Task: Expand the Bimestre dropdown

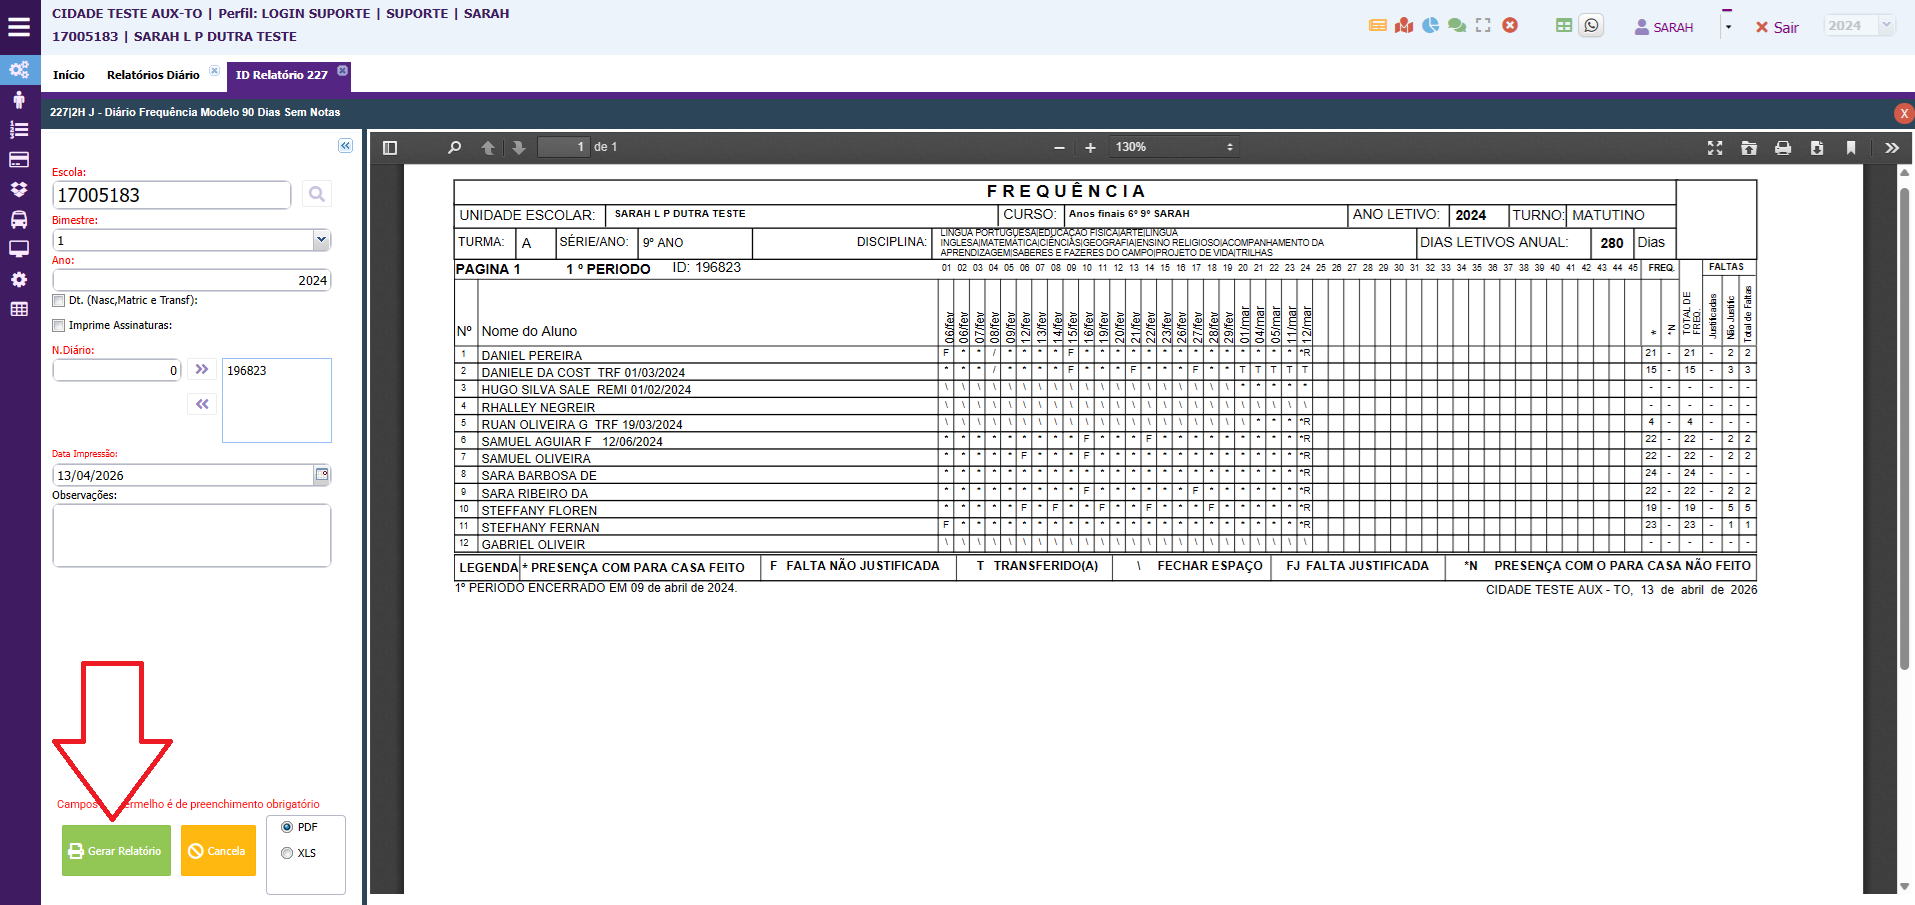Action: coord(321,240)
